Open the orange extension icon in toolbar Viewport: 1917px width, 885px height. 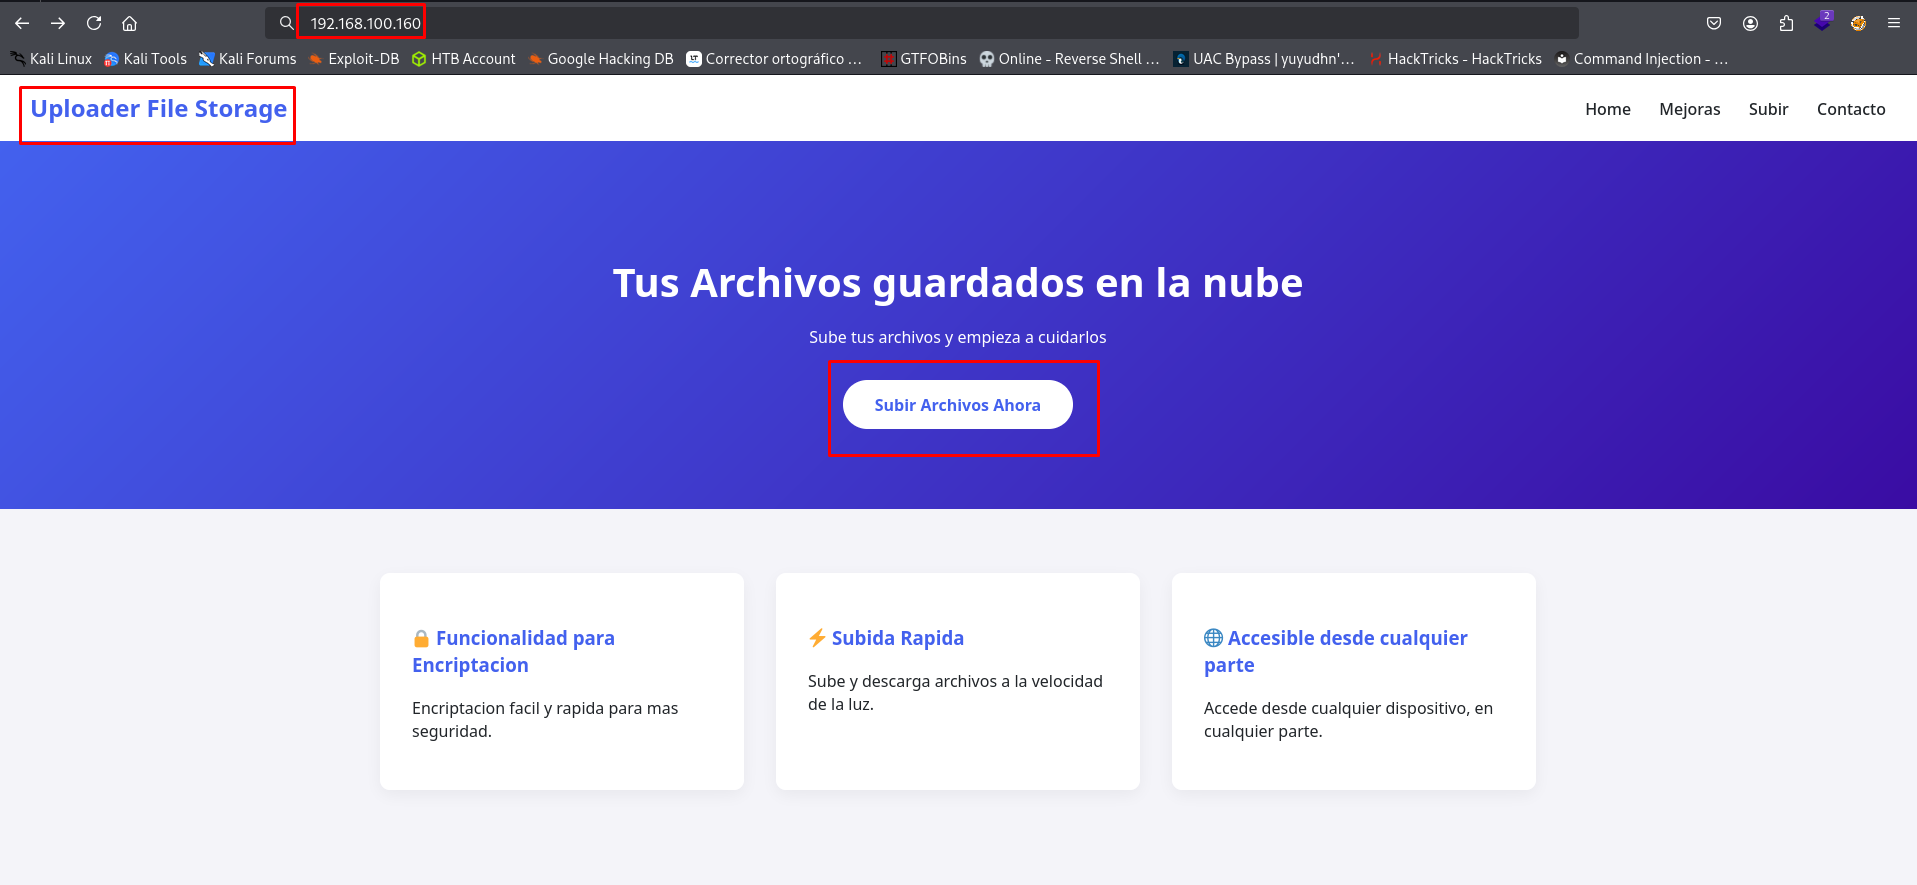(1858, 23)
